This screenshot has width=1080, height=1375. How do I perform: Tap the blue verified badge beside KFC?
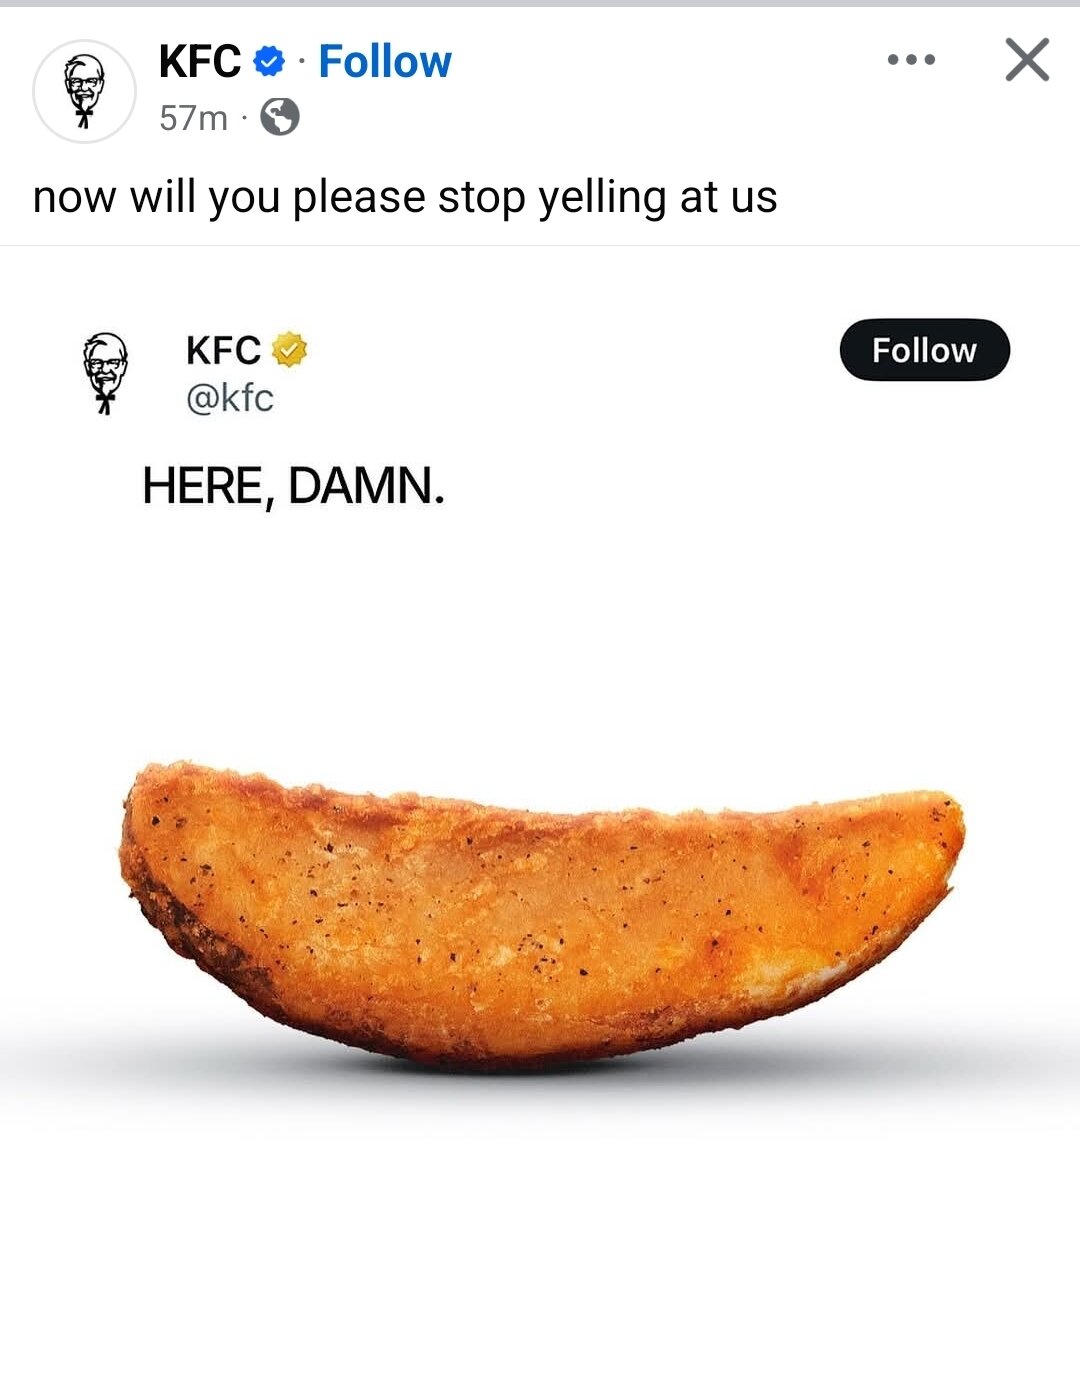(268, 62)
